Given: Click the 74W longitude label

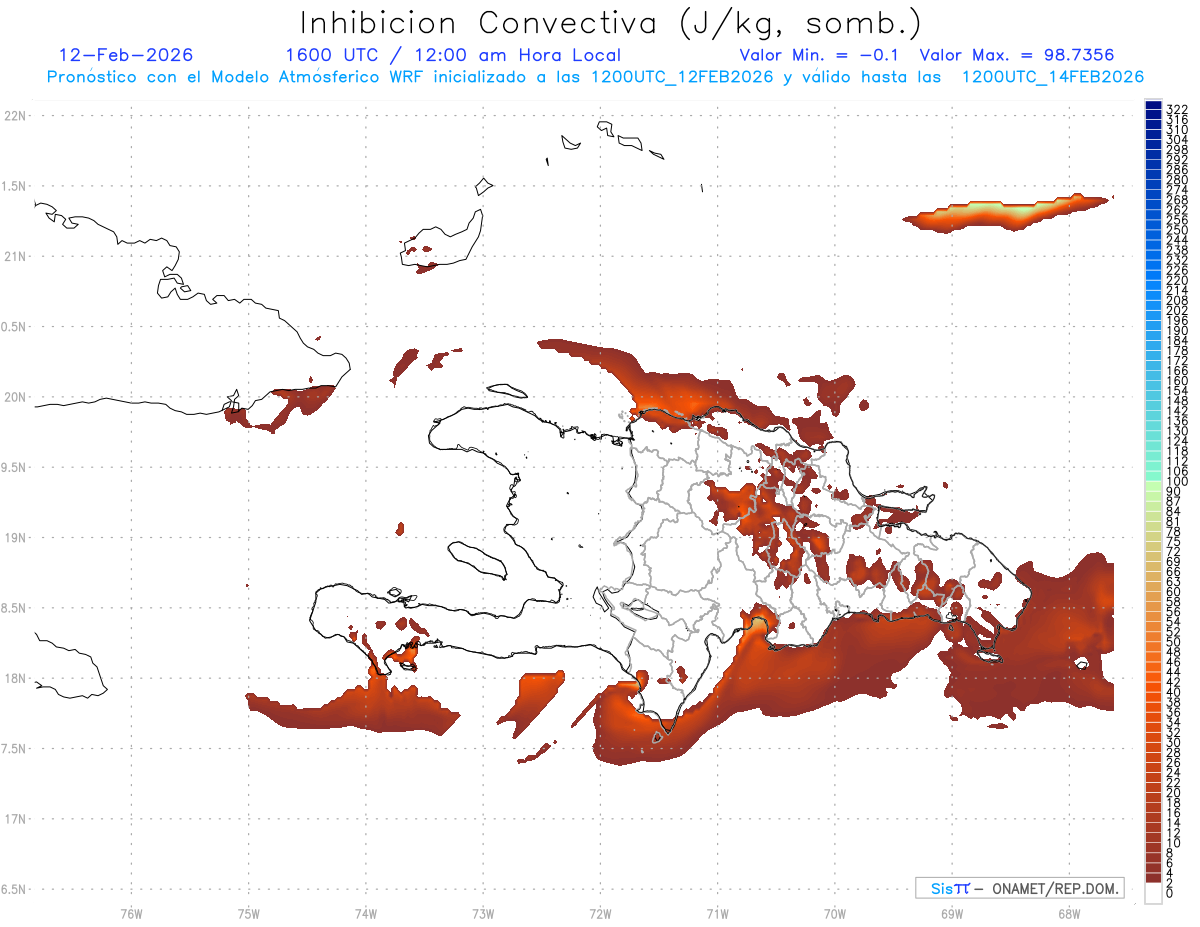Looking at the screenshot, I should 365,913.
